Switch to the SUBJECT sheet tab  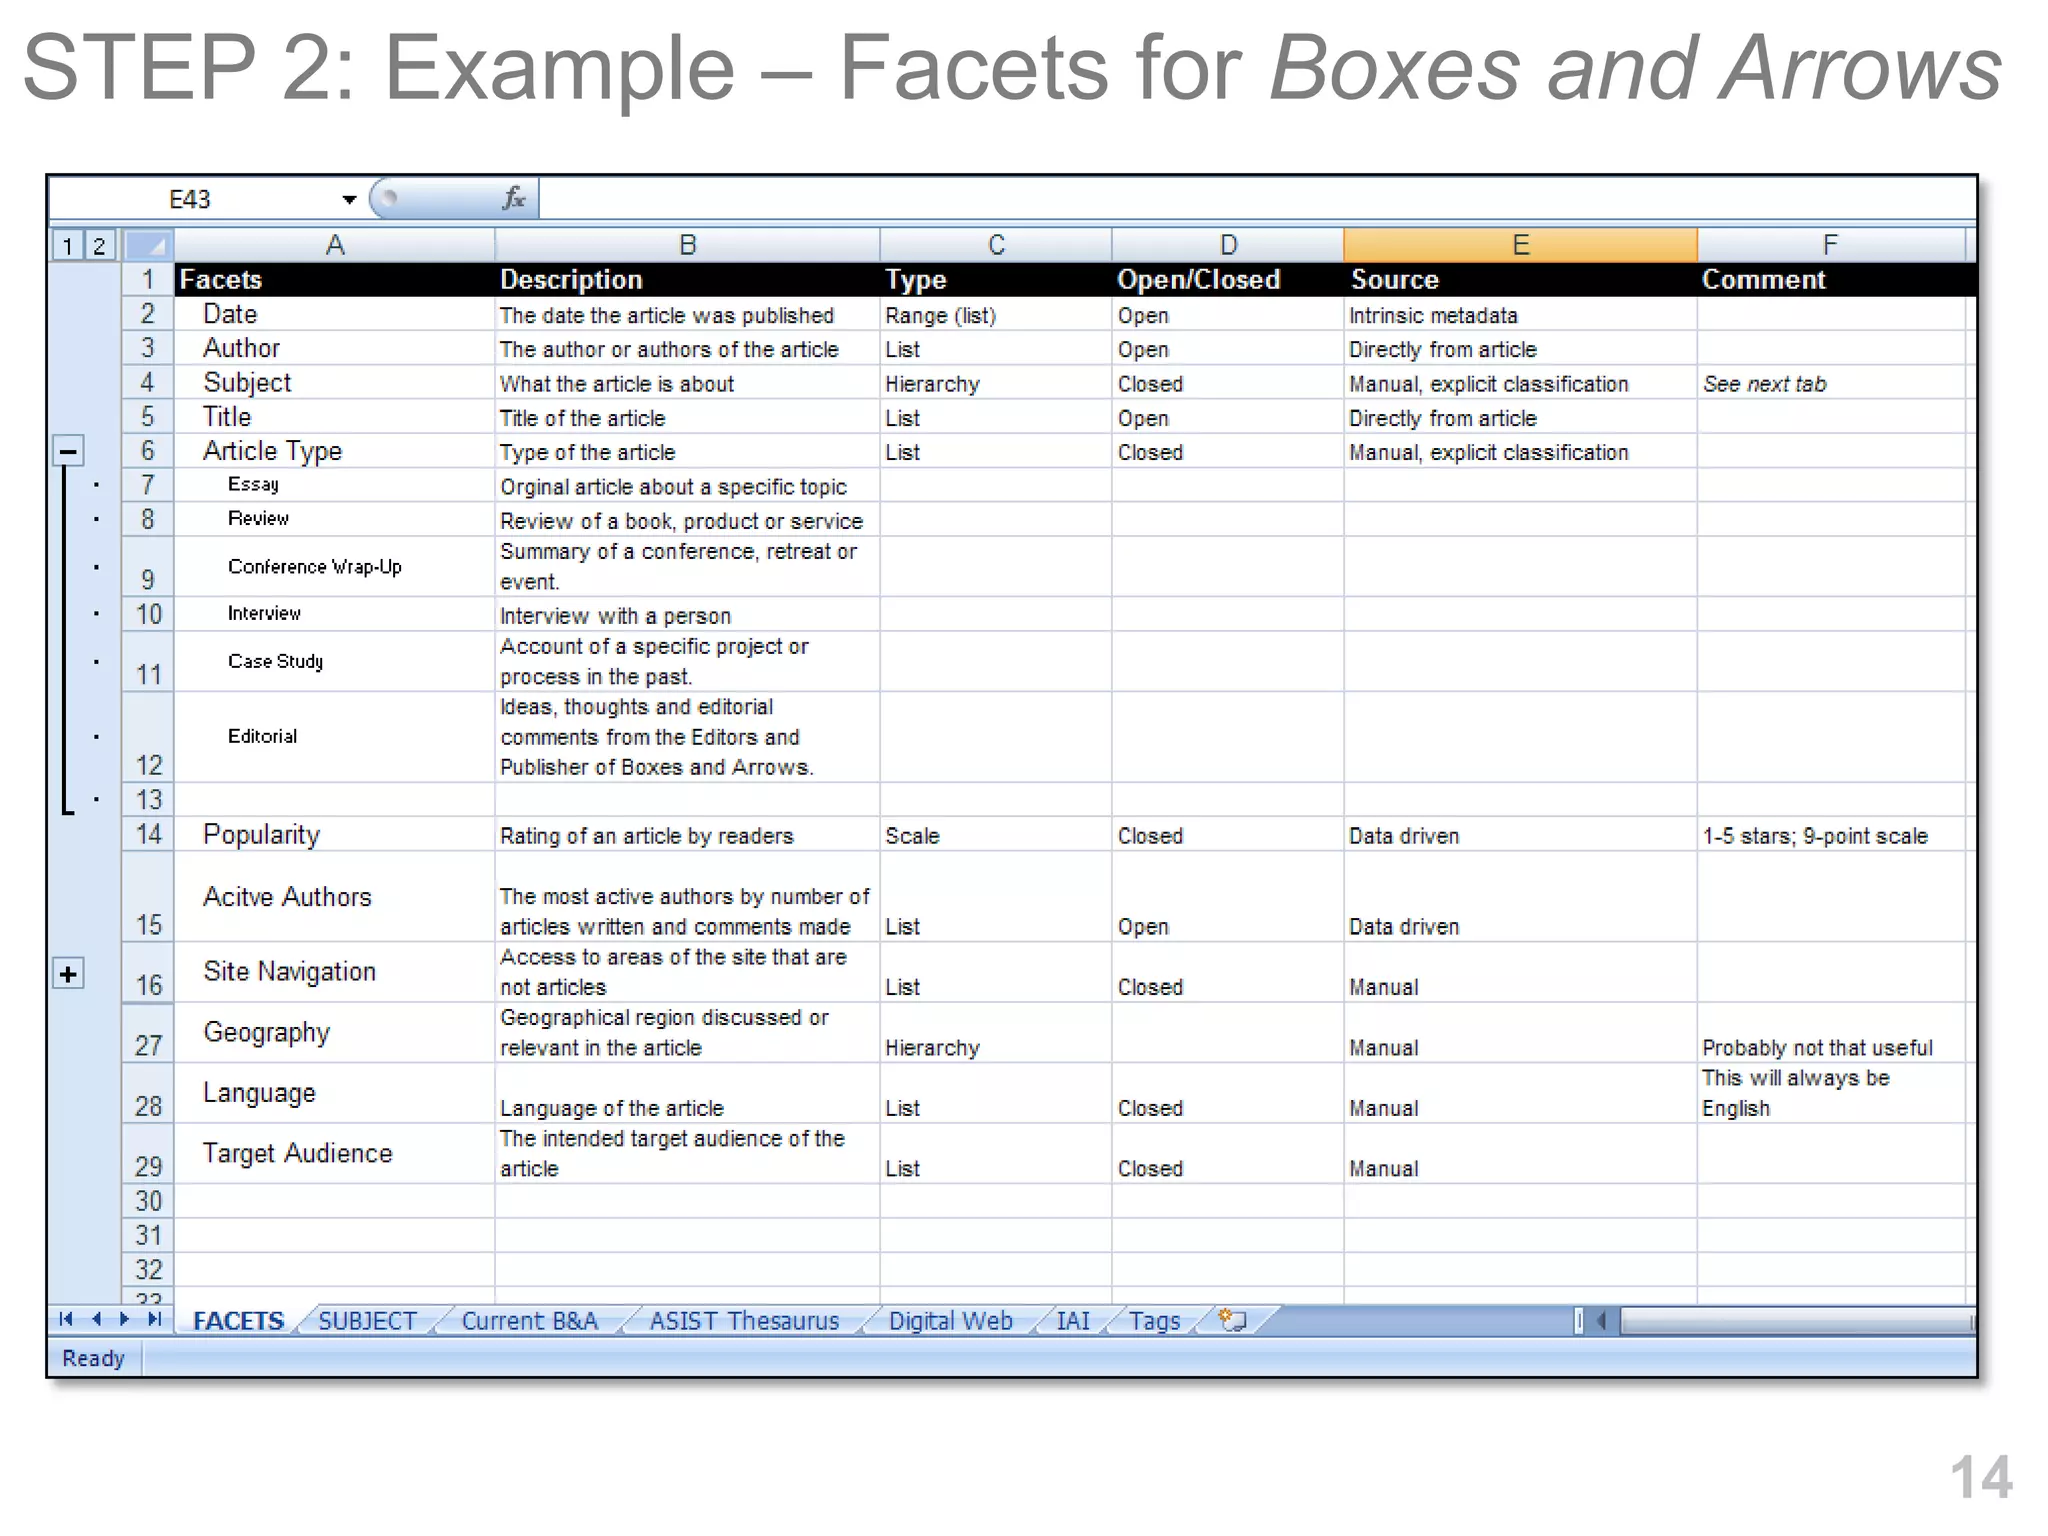367,1321
